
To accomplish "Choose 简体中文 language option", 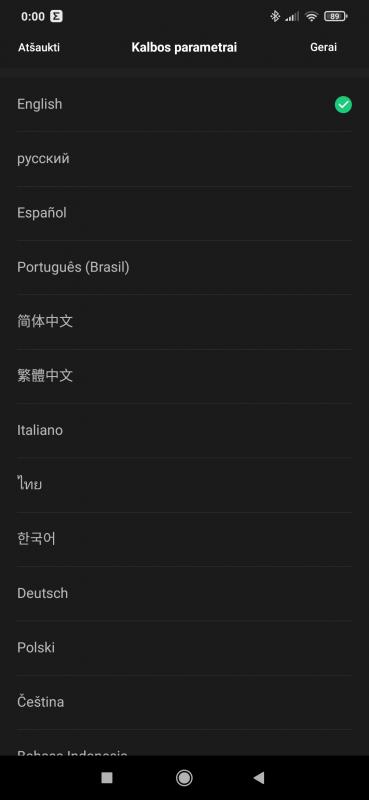I will [184, 321].
